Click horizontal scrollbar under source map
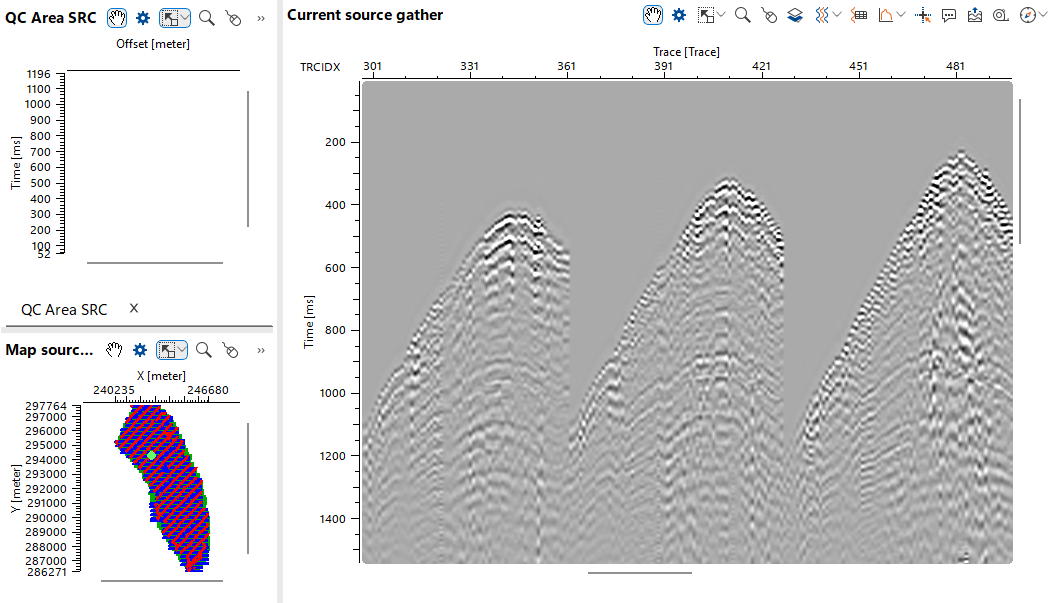Viewport: 1050px width, 603px height. (x=161, y=581)
